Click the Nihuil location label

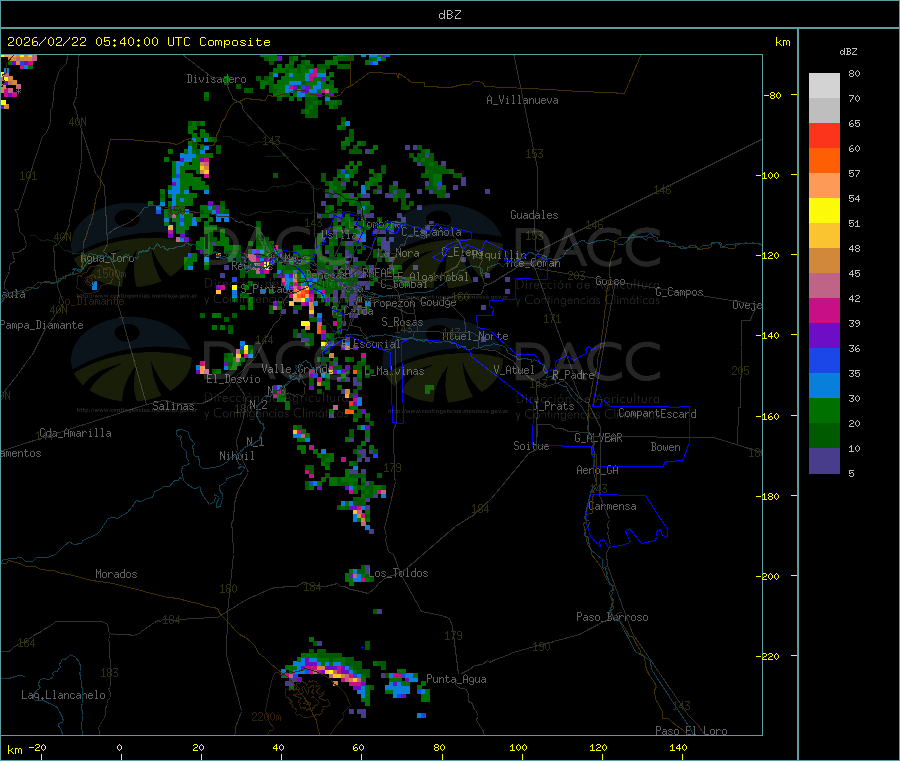point(237,456)
